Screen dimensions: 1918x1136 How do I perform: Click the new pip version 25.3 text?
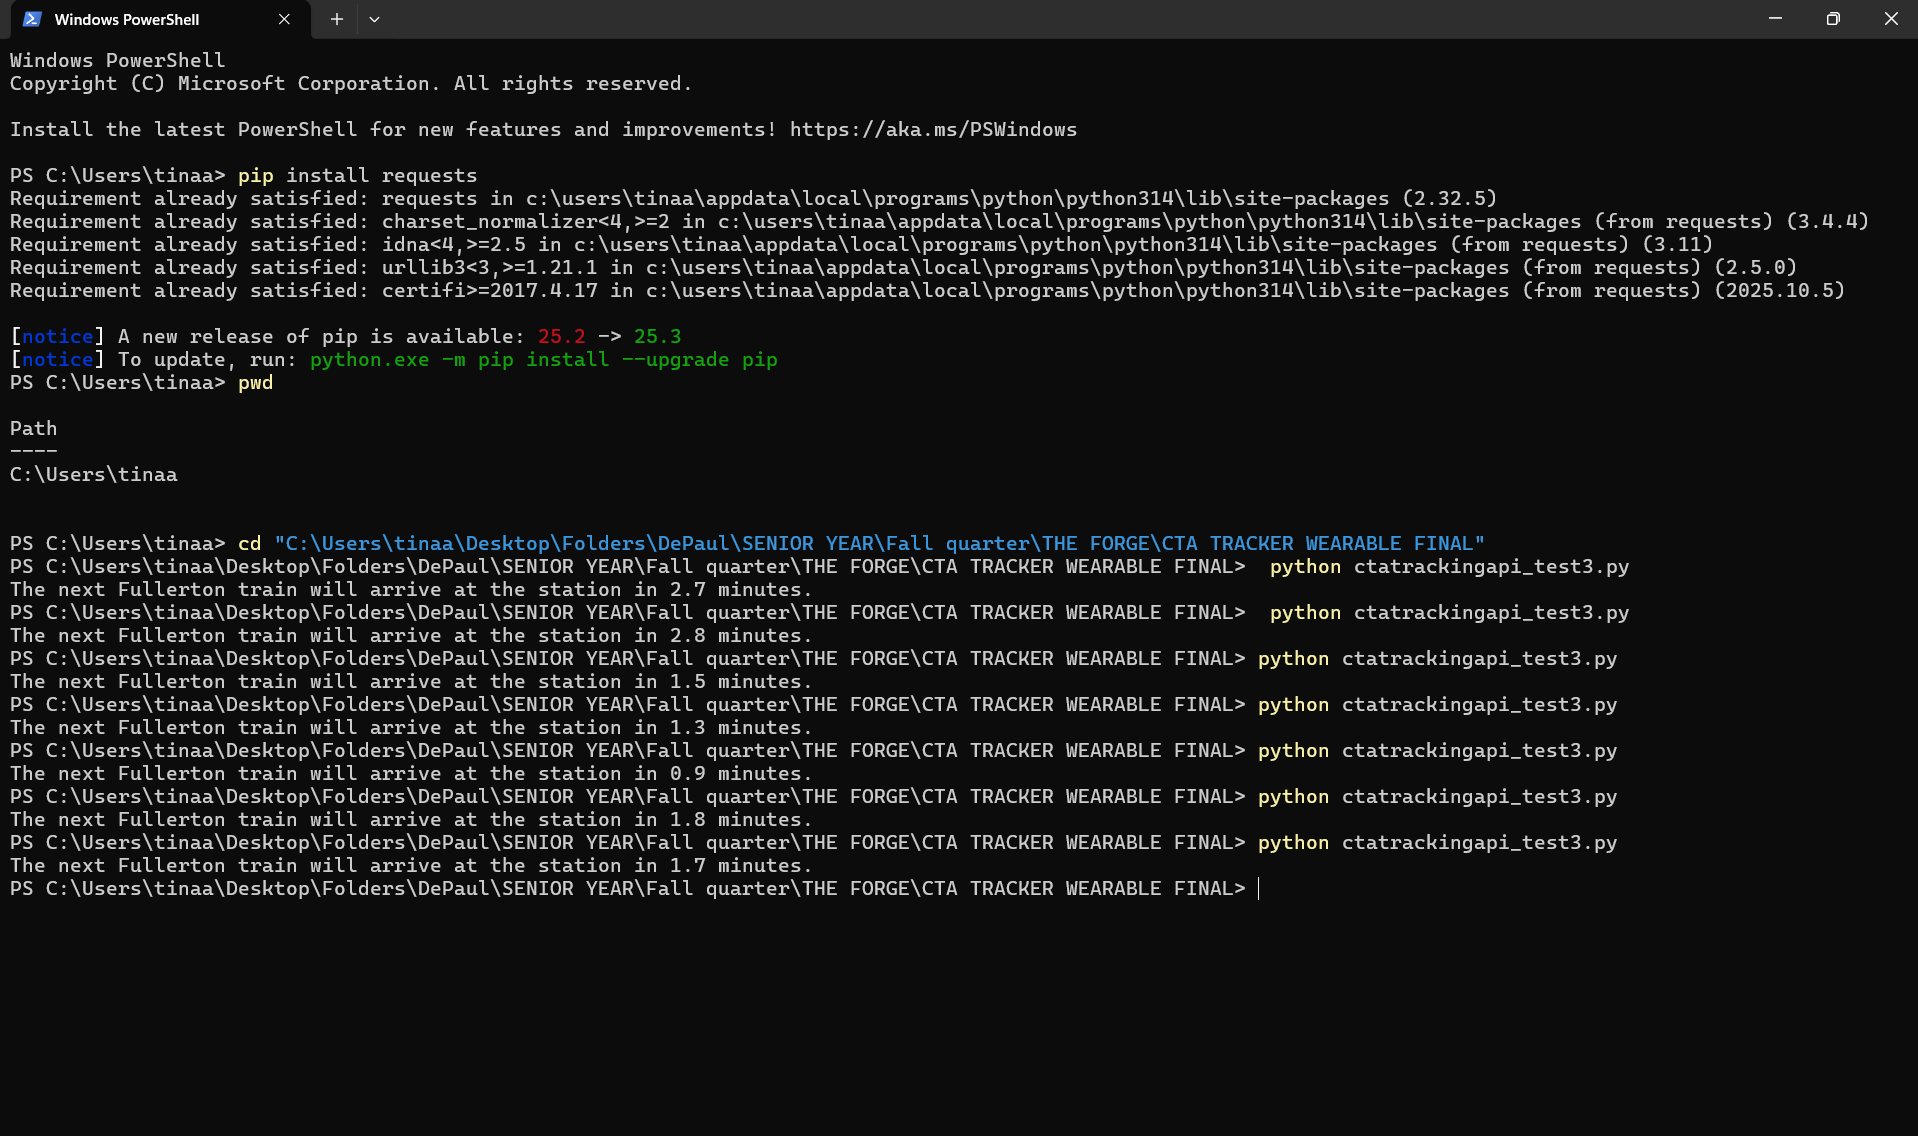pyautogui.click(x=657, y=336)
